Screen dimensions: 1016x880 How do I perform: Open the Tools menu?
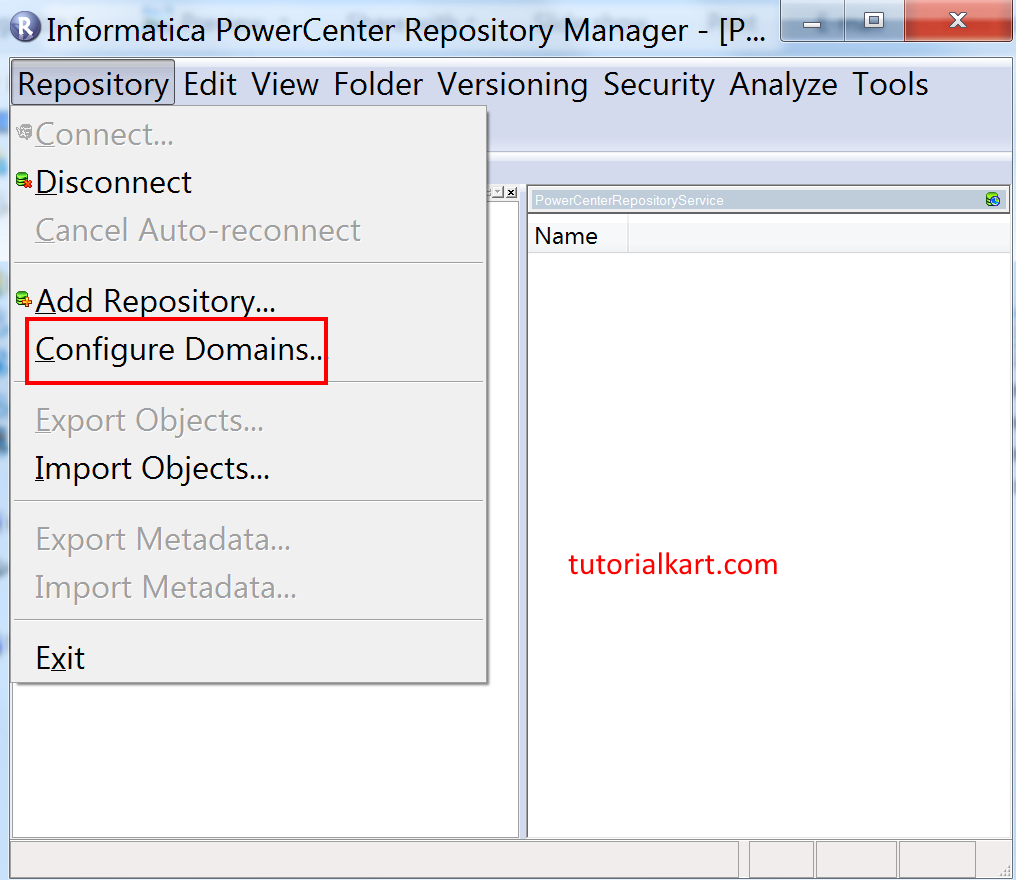pyautogui.click(x=890, y=84)
